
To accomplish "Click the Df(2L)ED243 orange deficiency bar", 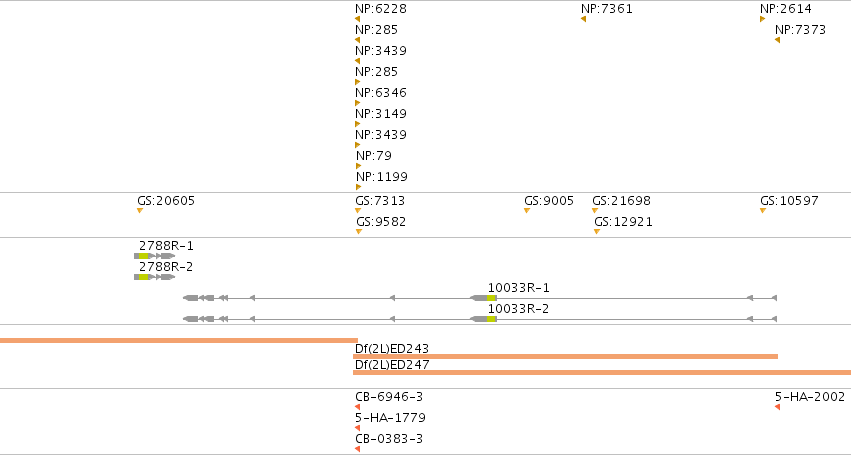I will [566, 357].
